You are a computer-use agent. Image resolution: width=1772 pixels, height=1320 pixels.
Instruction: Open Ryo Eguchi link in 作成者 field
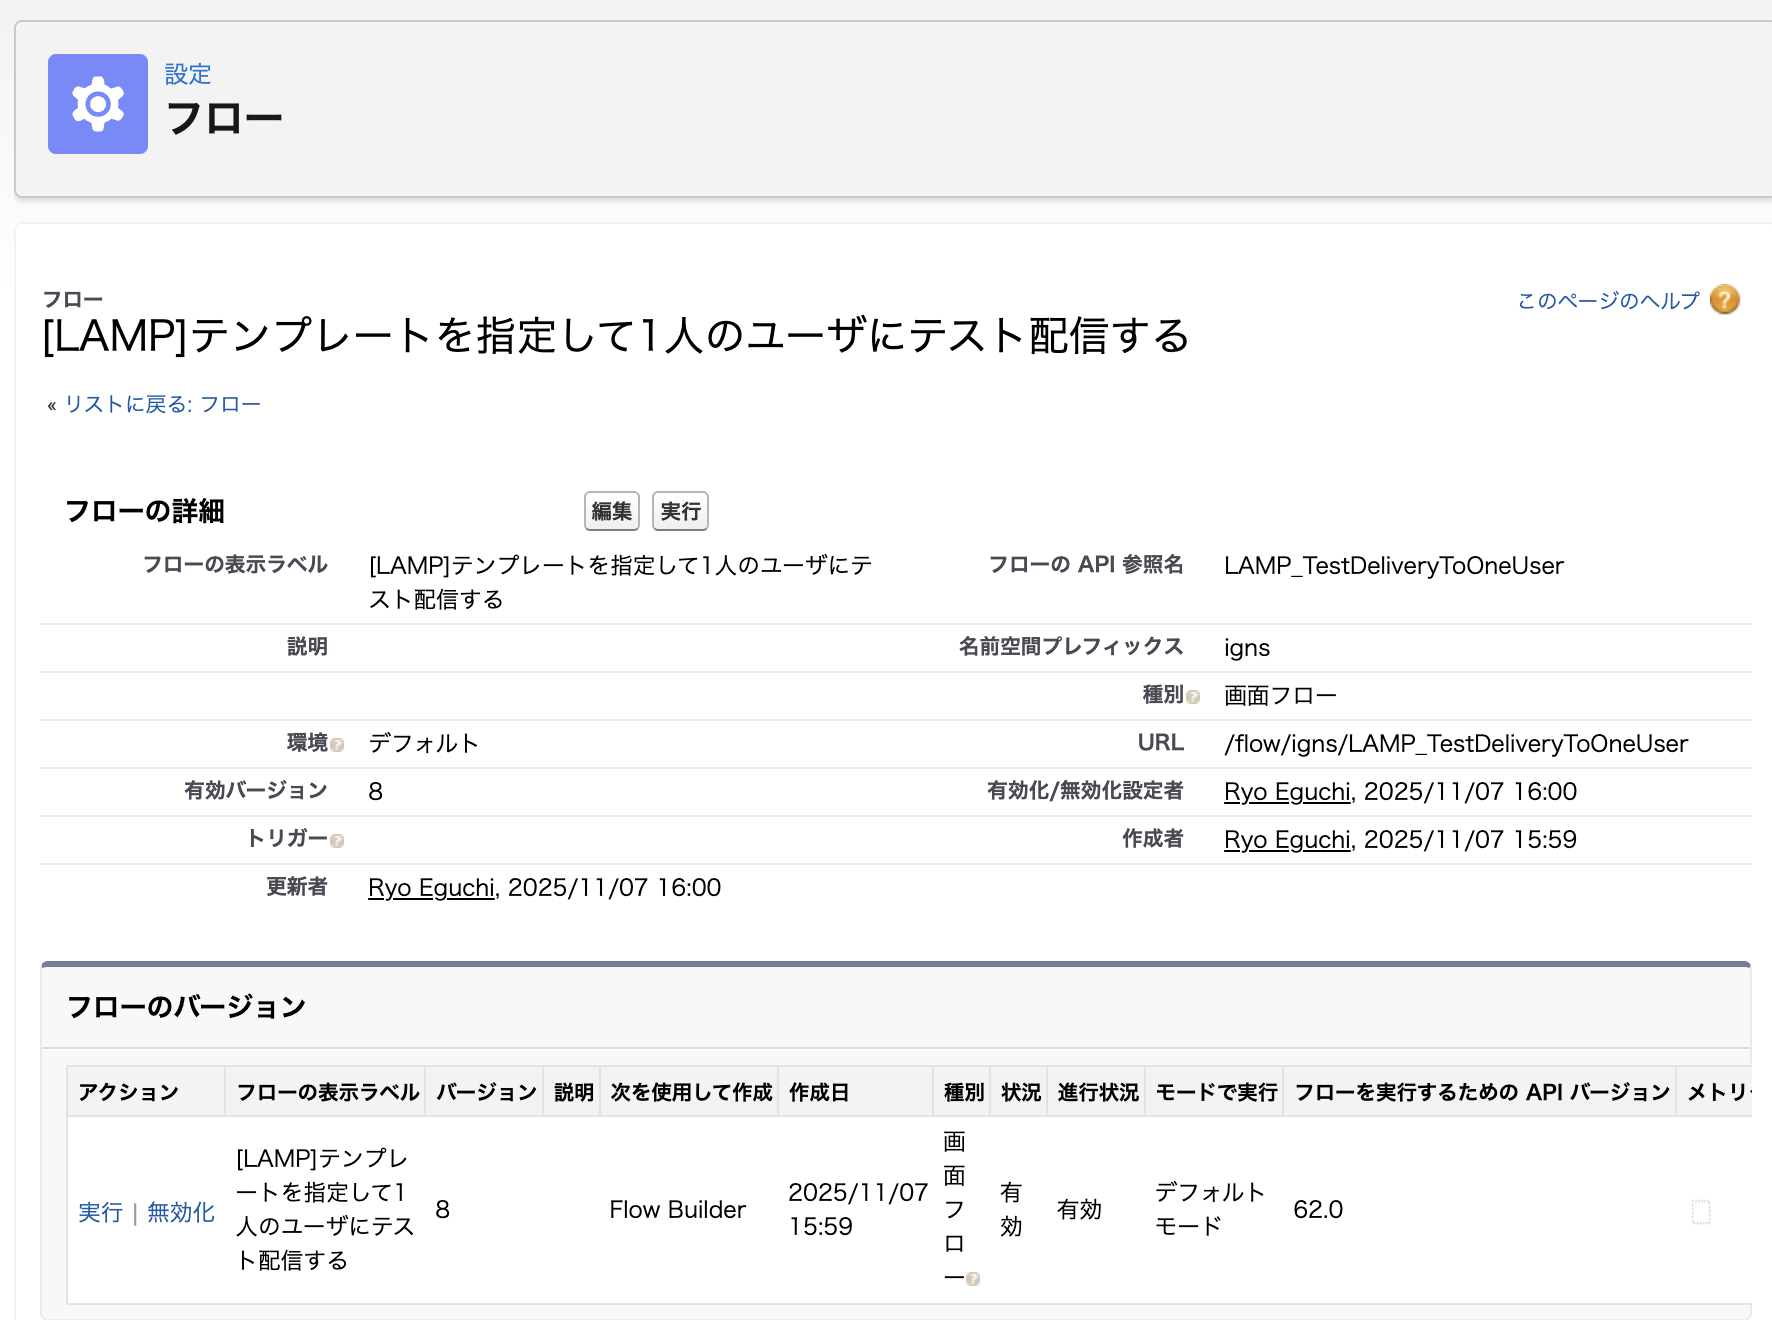[1287, 840]
